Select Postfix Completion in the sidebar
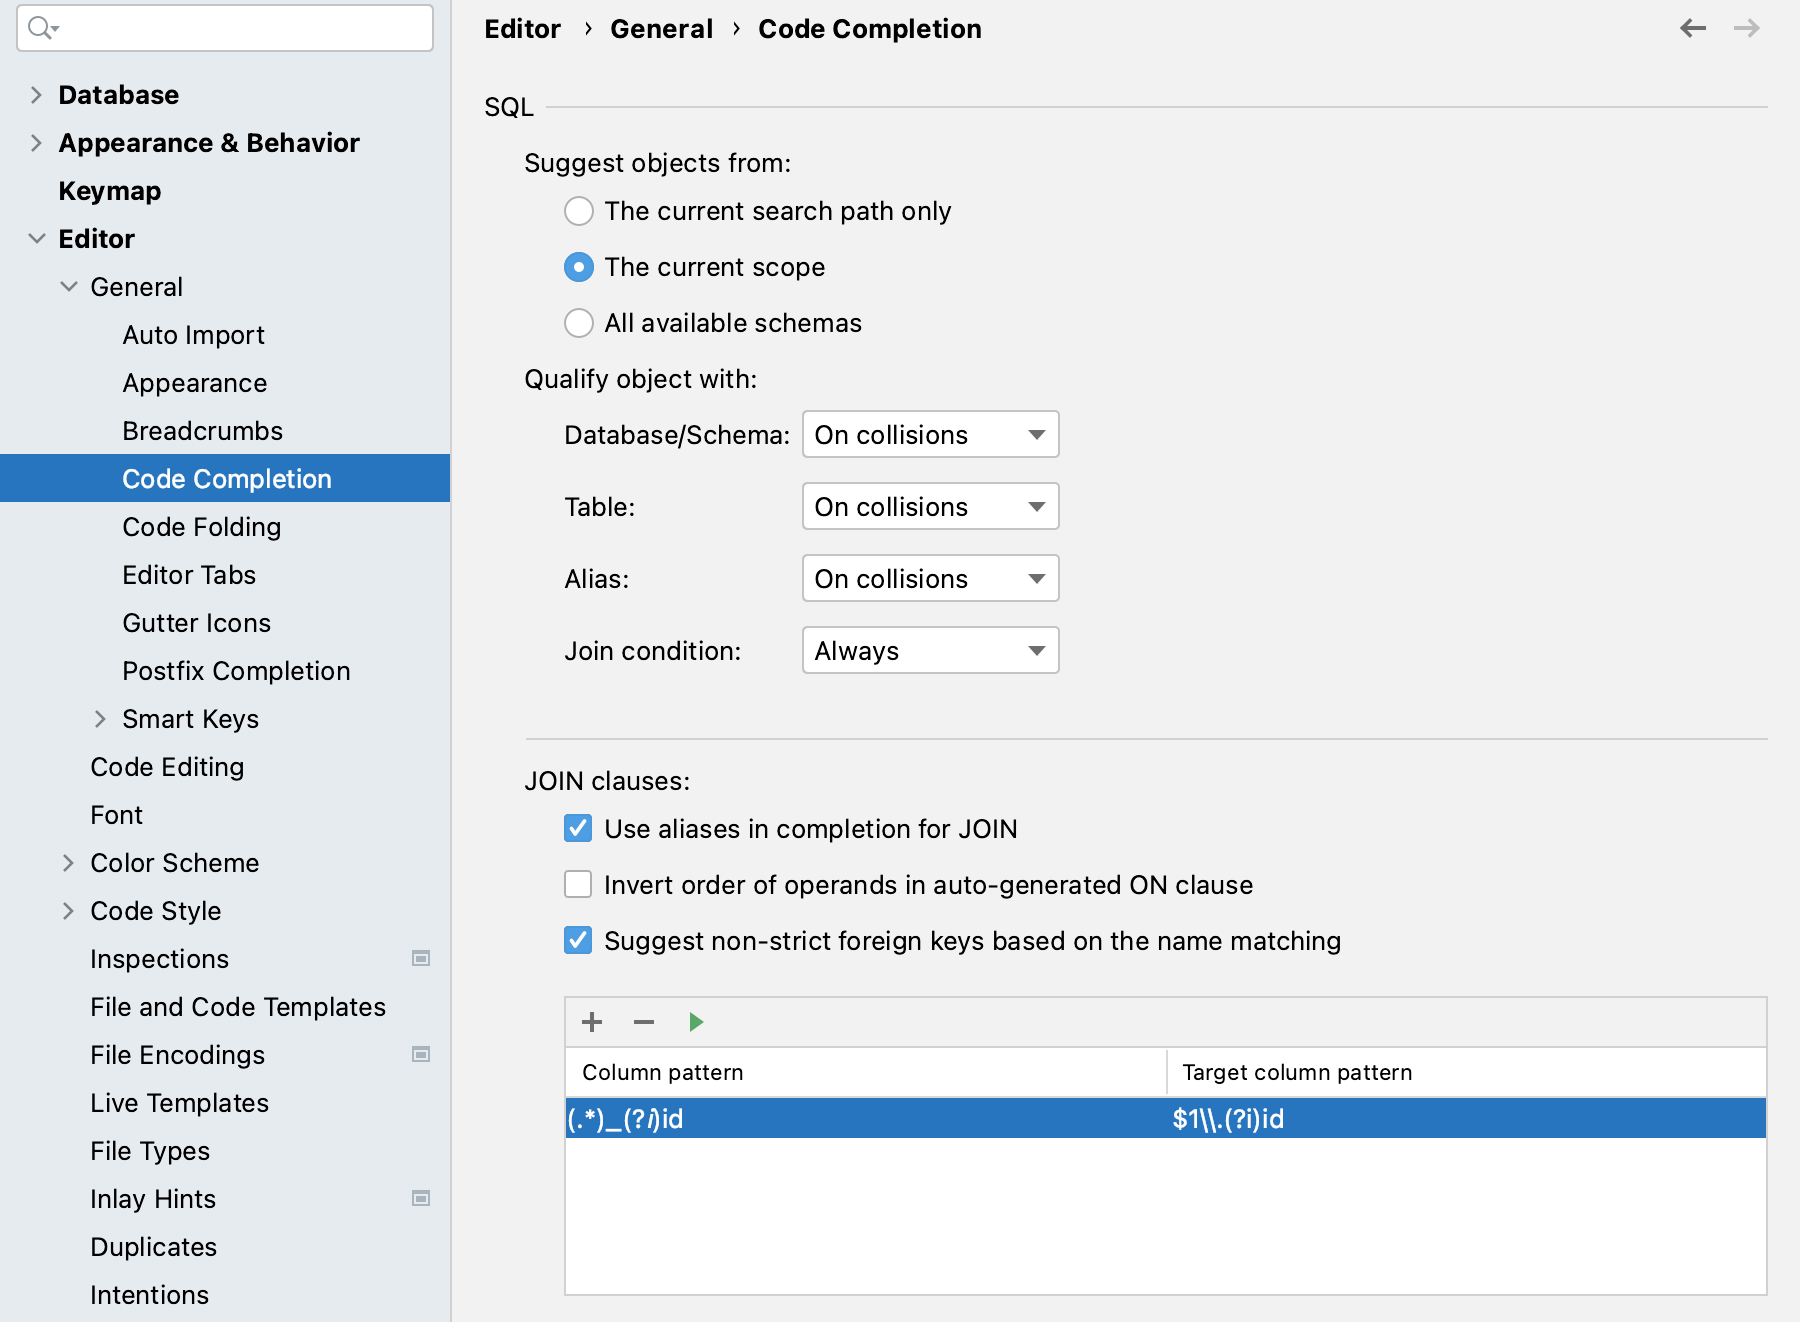This screenshot has width=1800, height=1322. tap(236, 670)
